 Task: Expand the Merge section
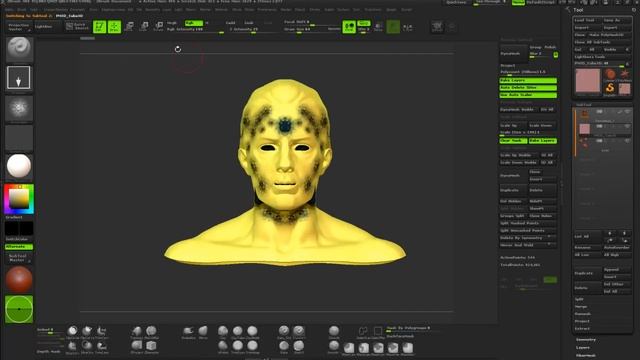[x=581, y=307]
